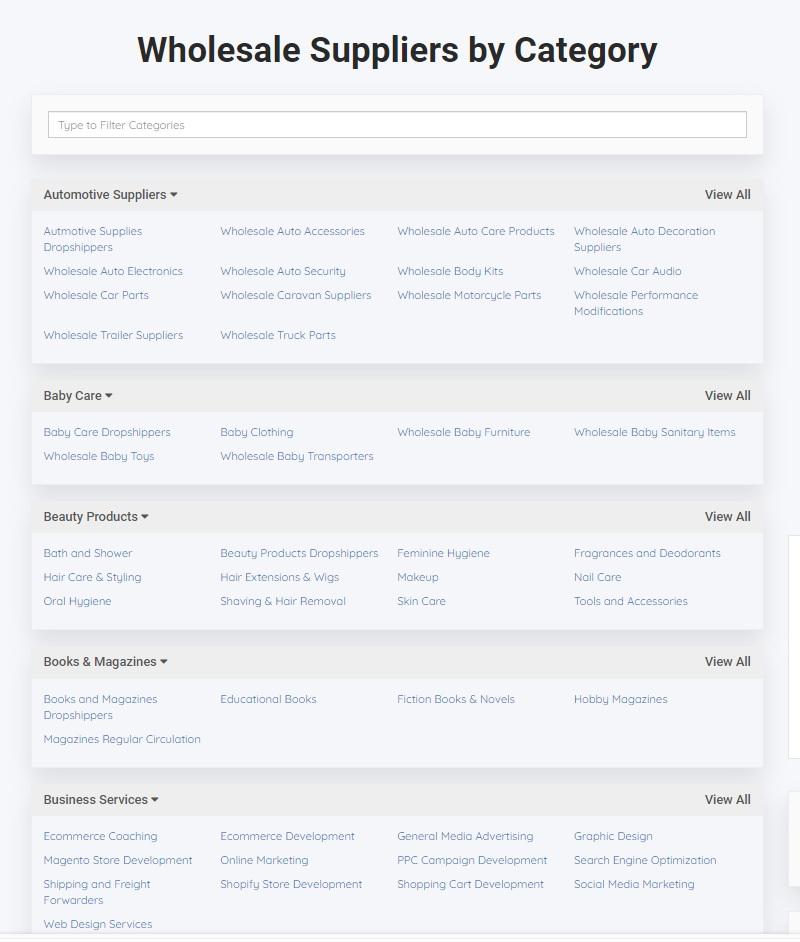View All in Baby Care section

727,396
